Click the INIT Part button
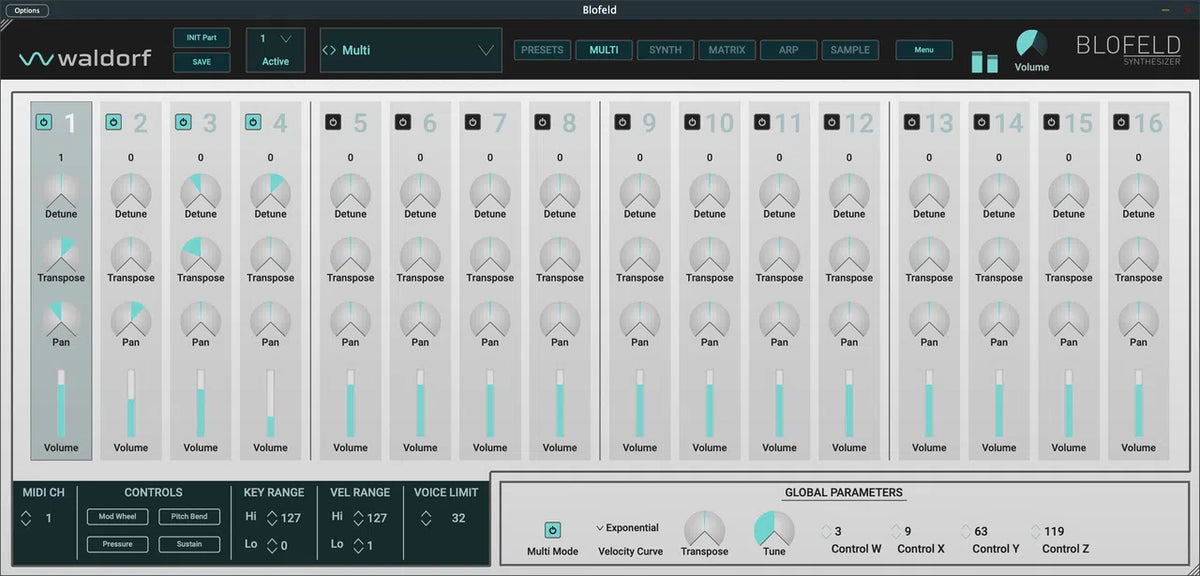Image resolution: width=1200 pixels, height=576 pixels. pyautogui.click(x=201, y=38)
